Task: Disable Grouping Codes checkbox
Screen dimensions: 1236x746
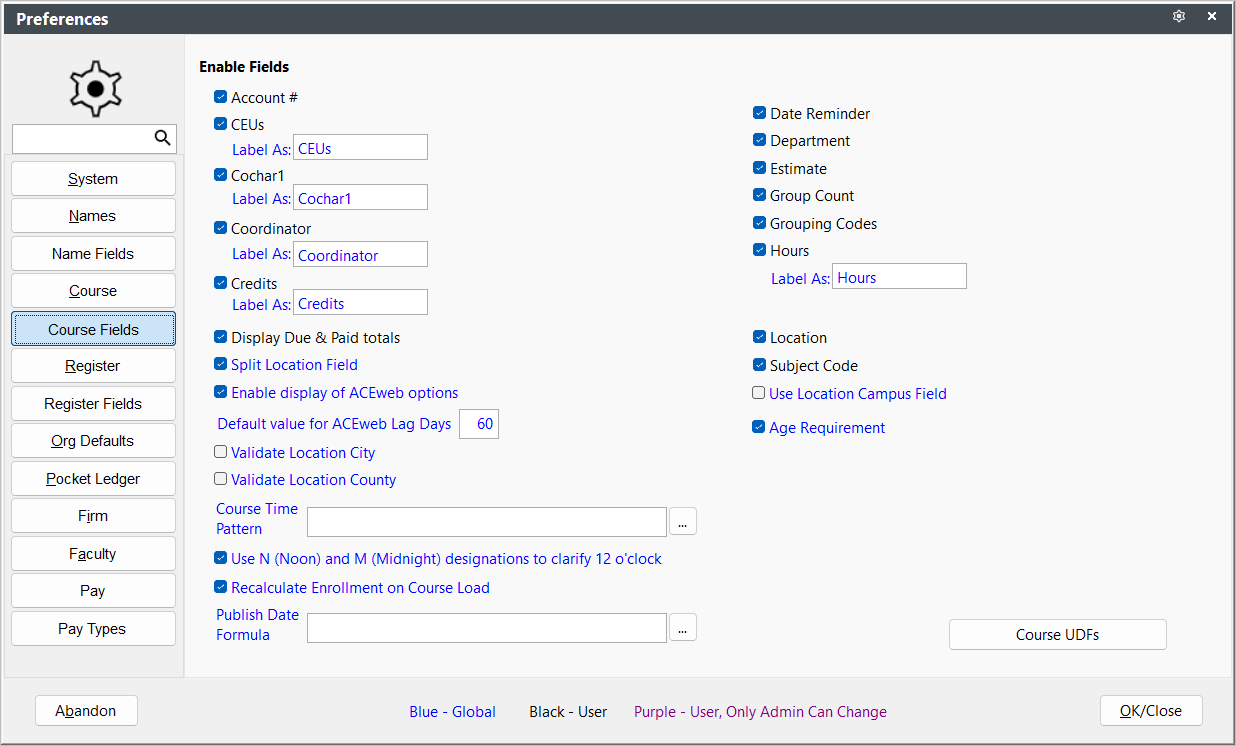Action: click(x=760, y=223)
